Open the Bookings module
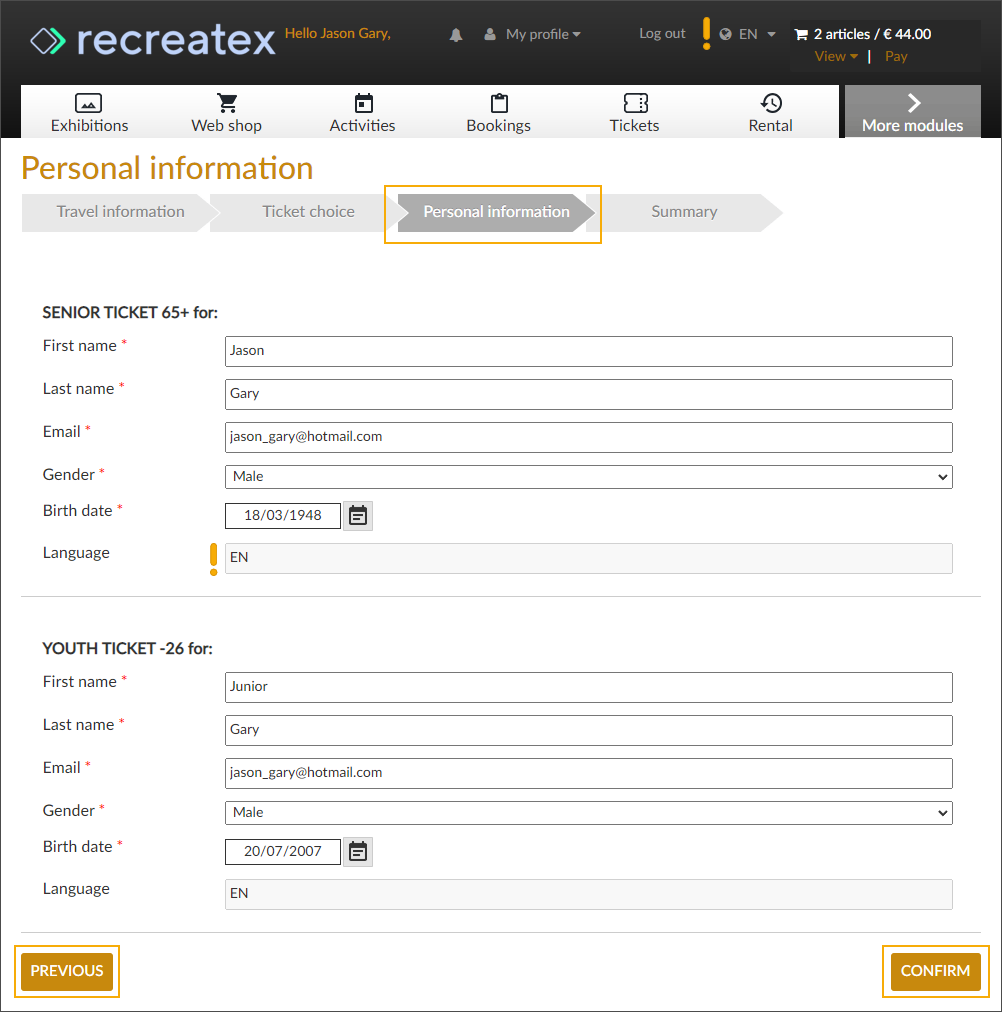 point(499,113)
